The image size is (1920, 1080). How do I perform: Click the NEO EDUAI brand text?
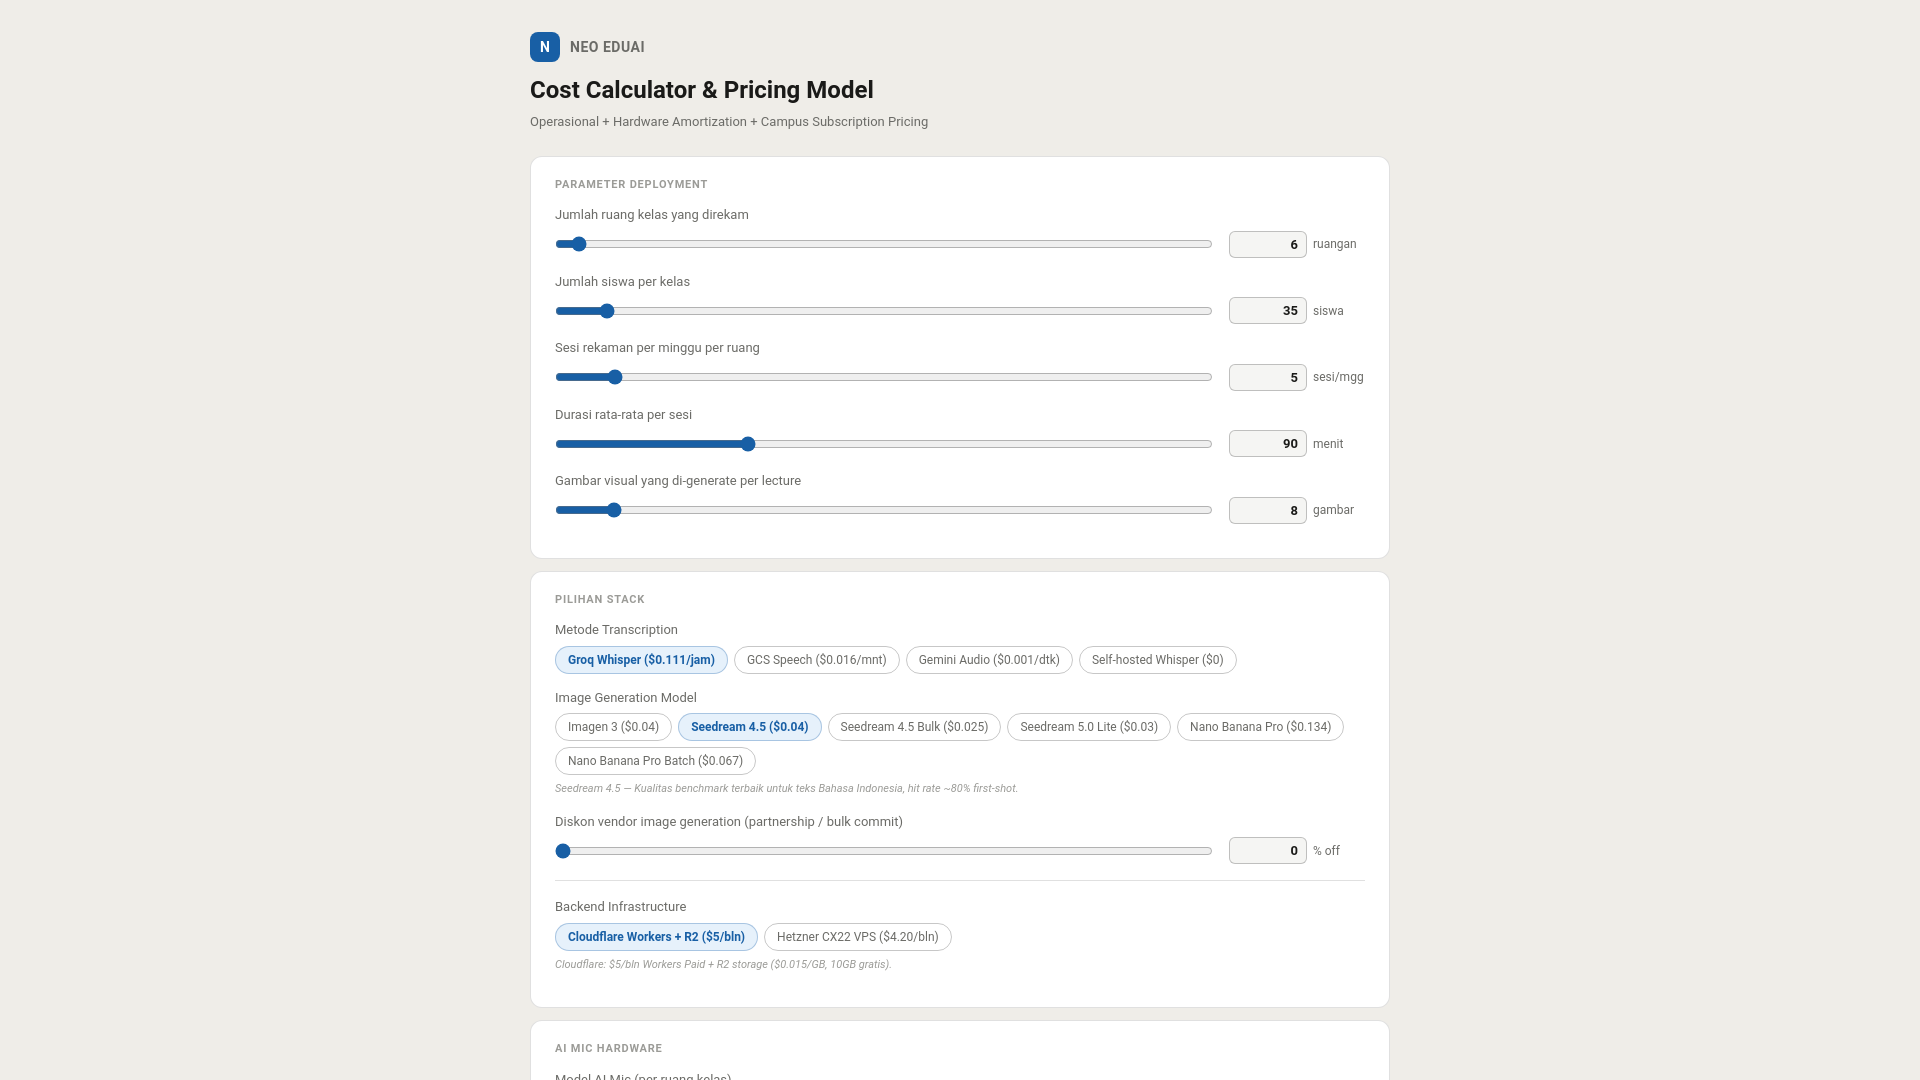(x=607, y=47)
